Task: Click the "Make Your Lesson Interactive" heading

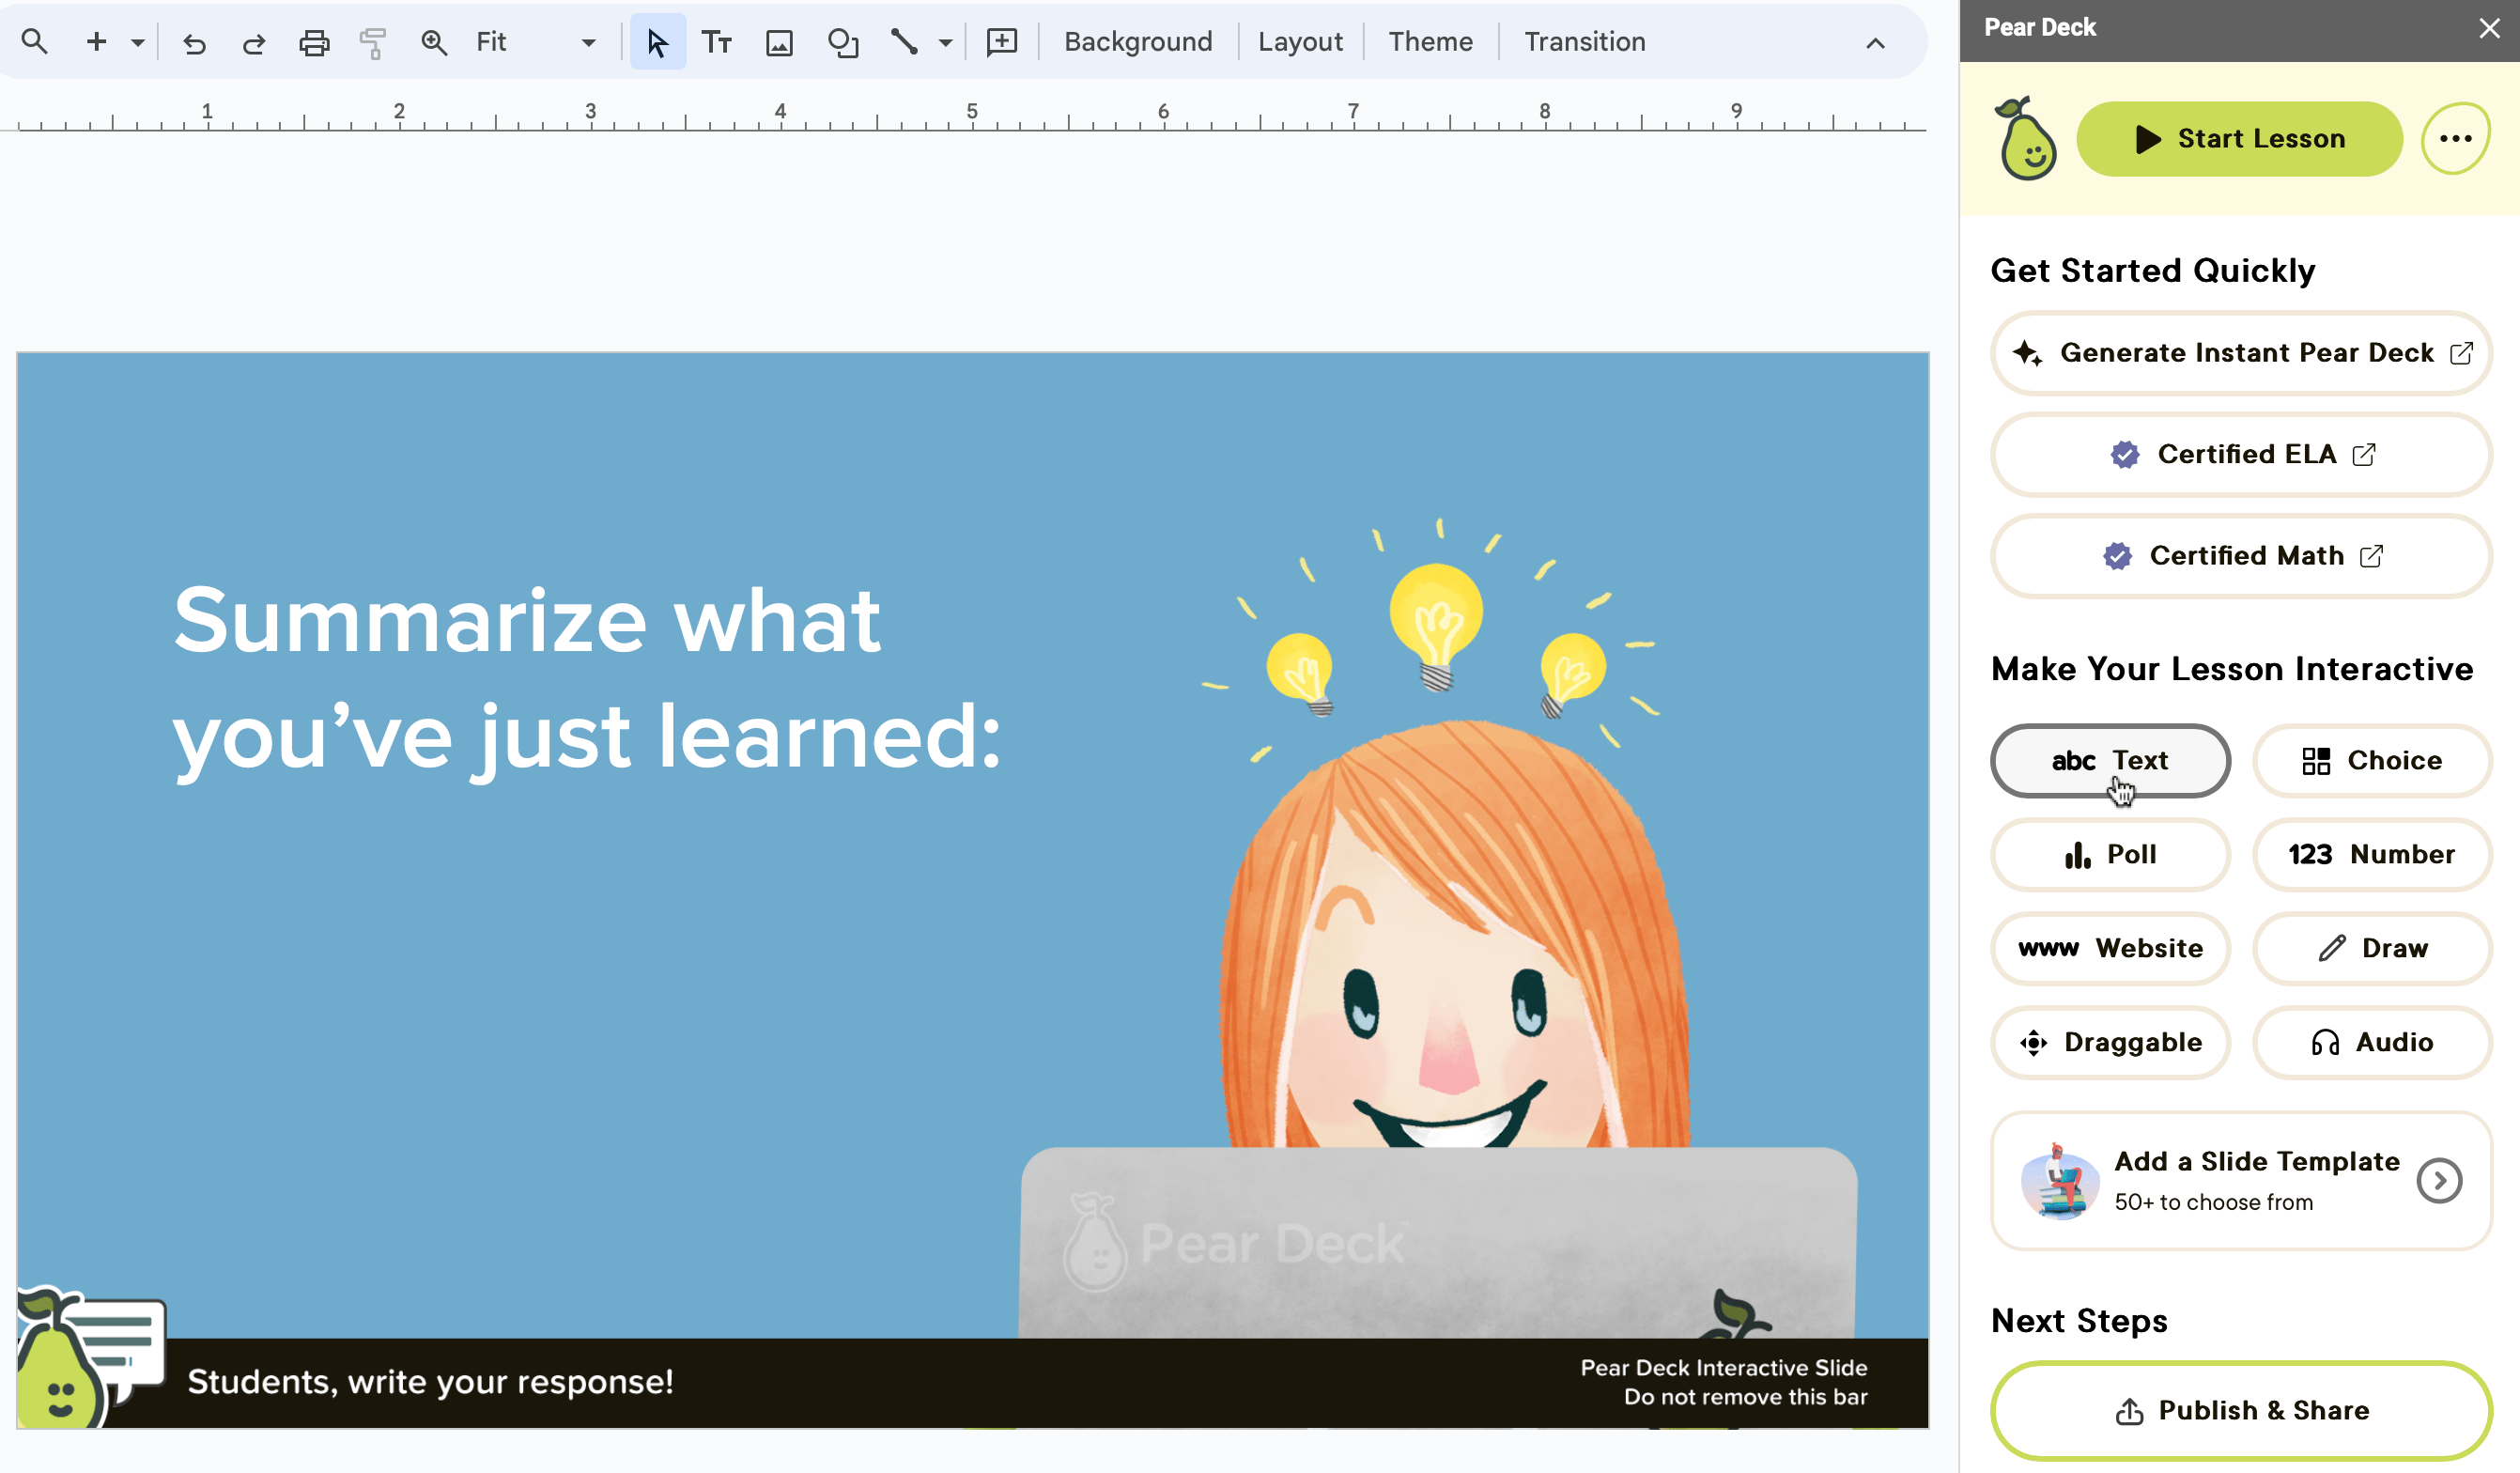Action: tap(2232, 669)
